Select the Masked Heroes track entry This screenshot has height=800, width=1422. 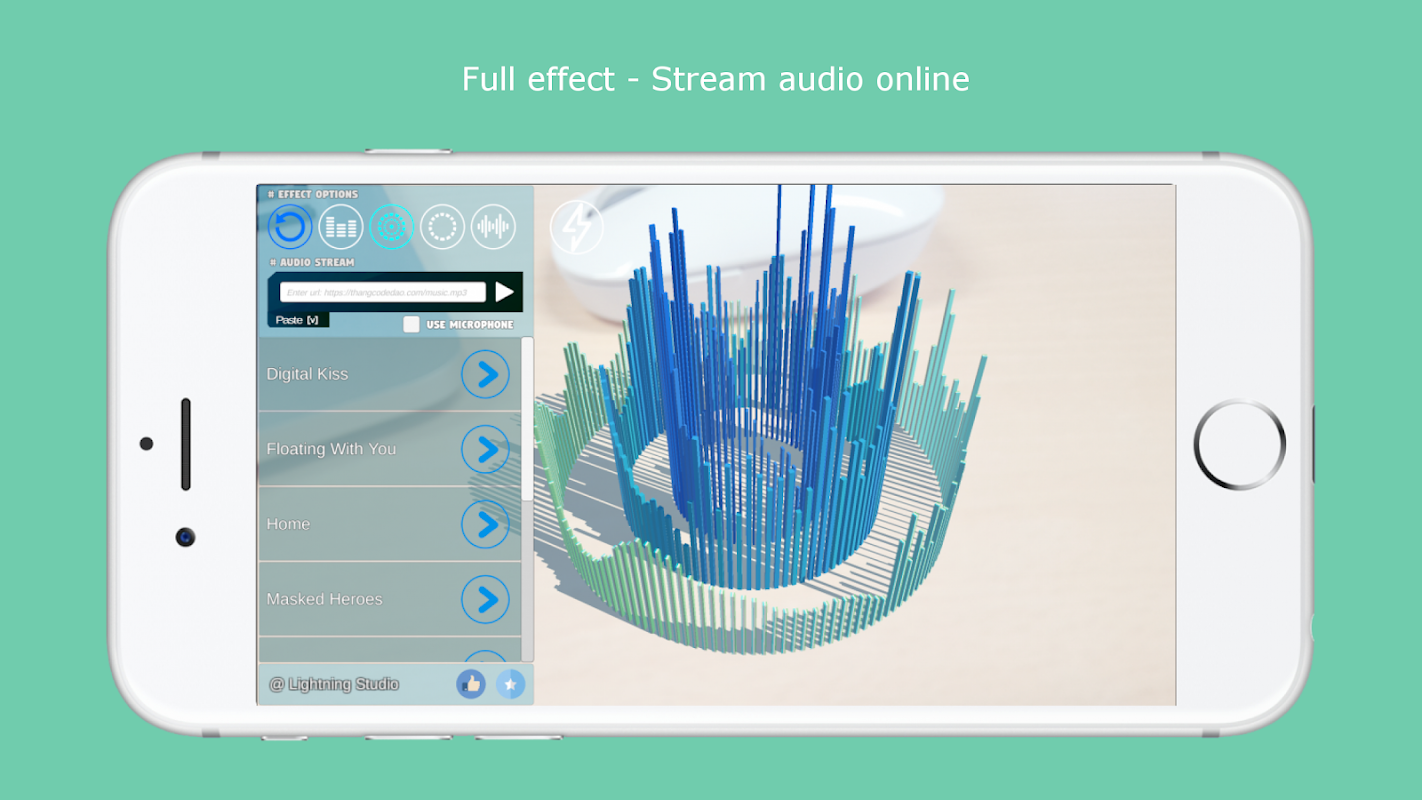pos(390,599)
